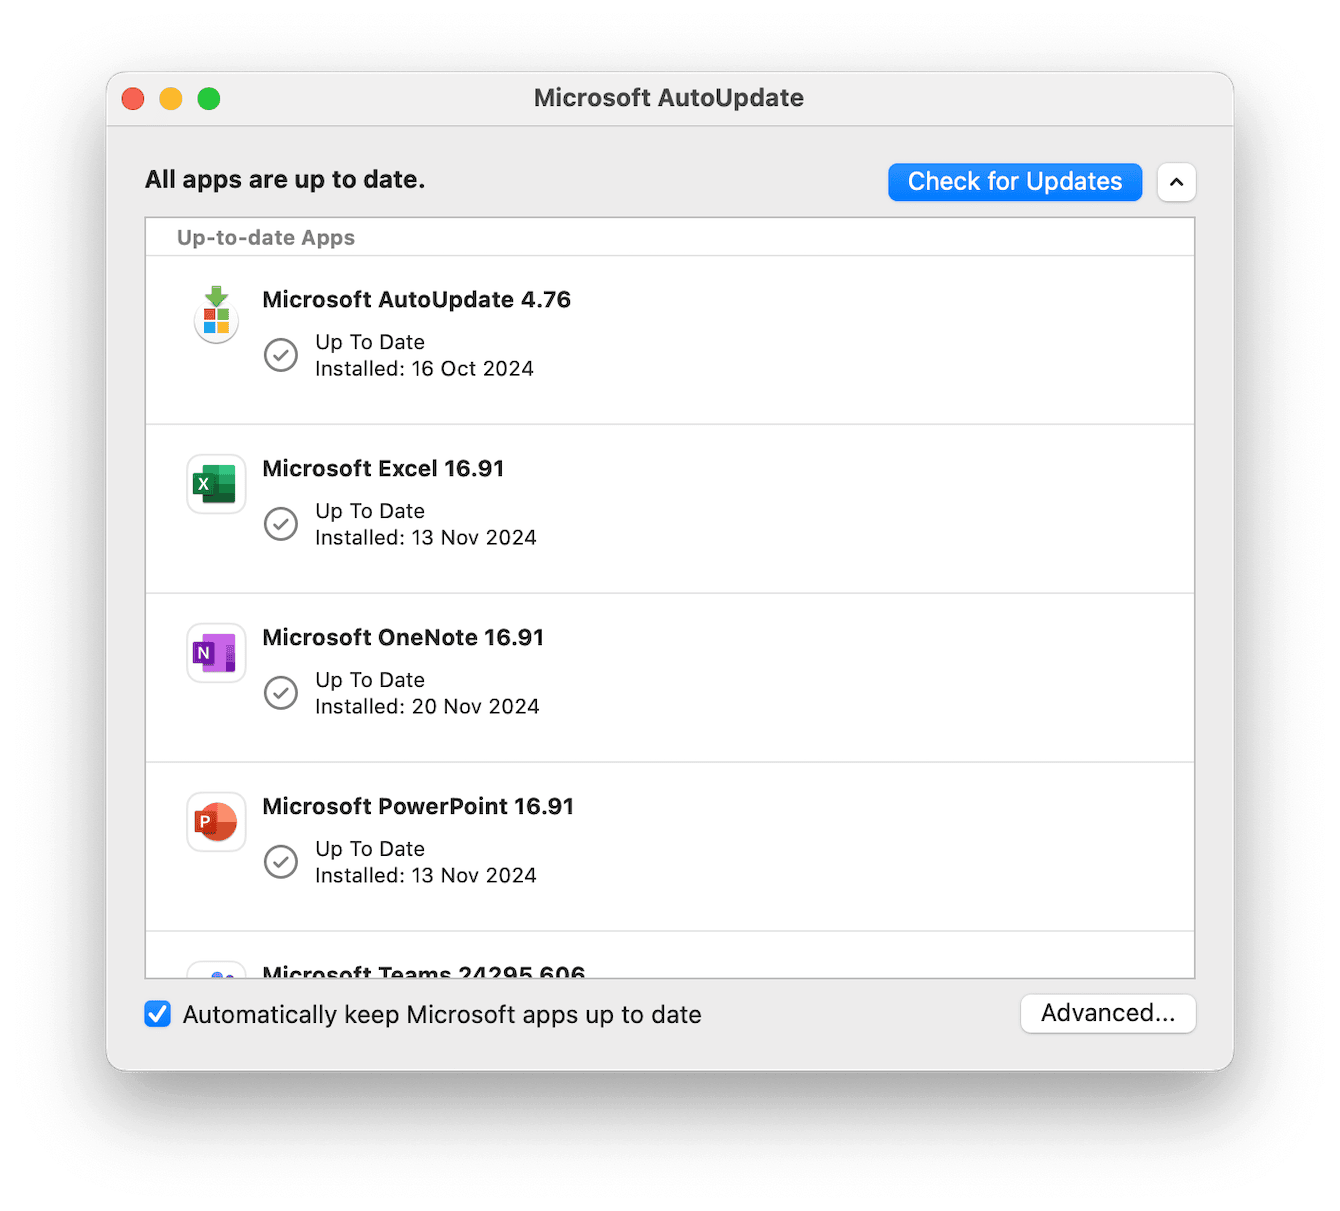Click the checkmark beside Microsoft PowerPoint
The height and width of the screenshot is (1211, 1340).
coord(281,861)
